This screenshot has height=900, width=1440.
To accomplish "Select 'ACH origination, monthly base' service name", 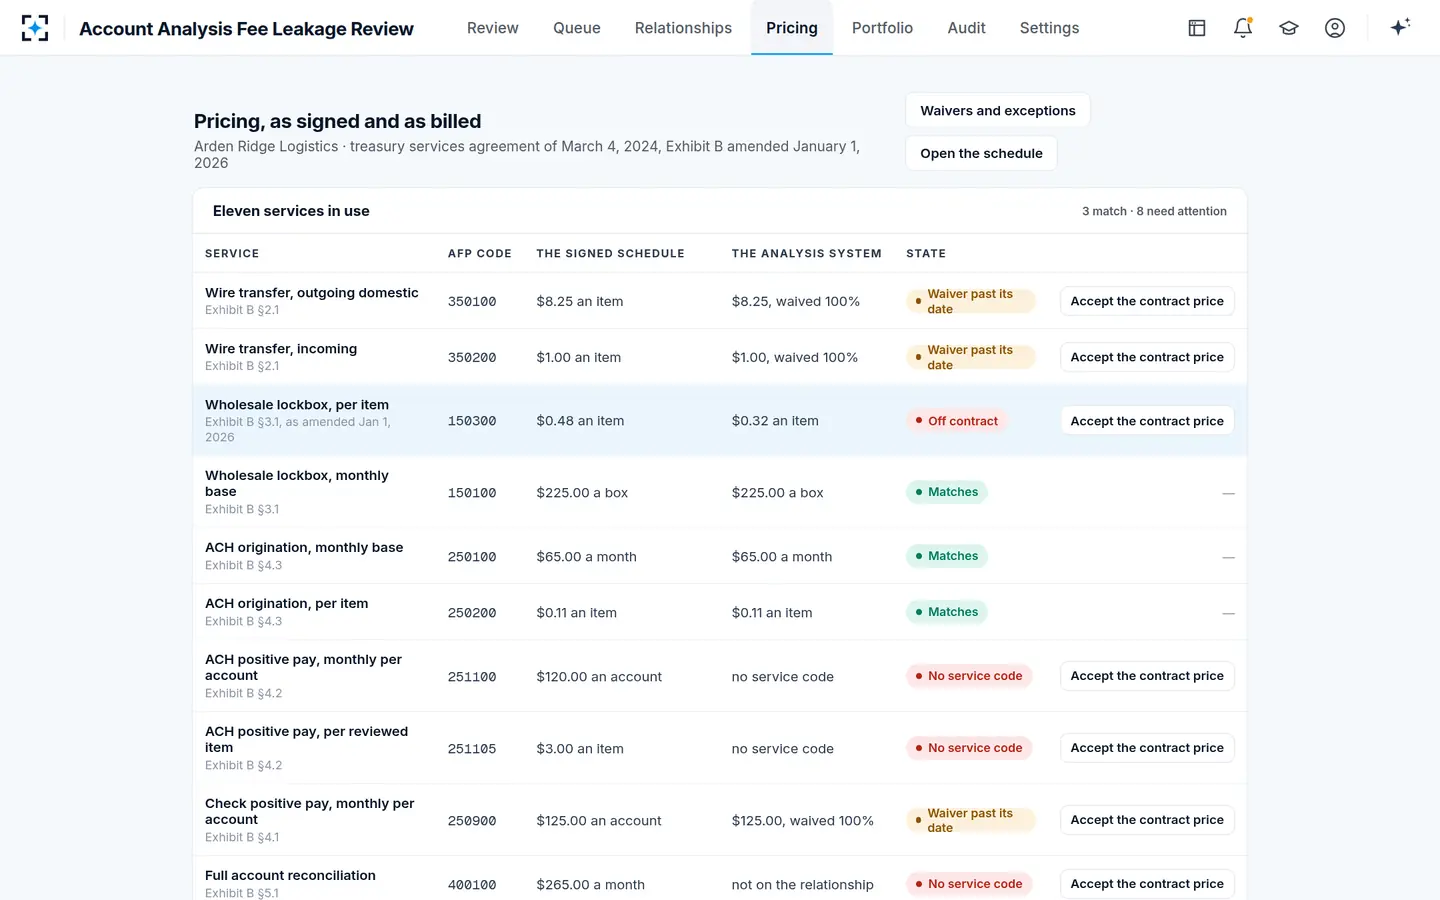I will pyautogui.click(x=304, y=548).
